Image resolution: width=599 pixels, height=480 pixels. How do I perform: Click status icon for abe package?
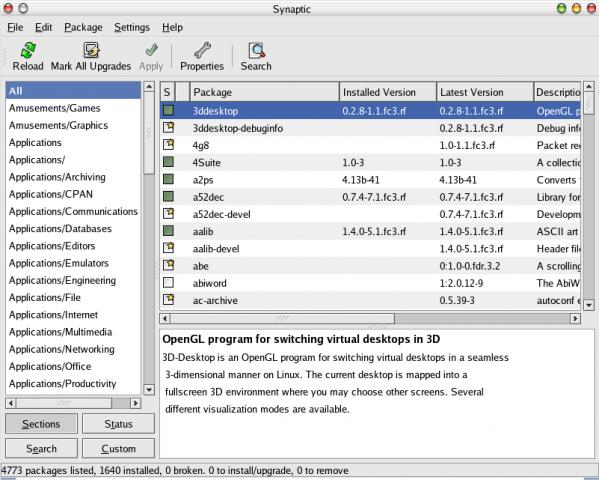pyautogui.click(x=168, y=265)
